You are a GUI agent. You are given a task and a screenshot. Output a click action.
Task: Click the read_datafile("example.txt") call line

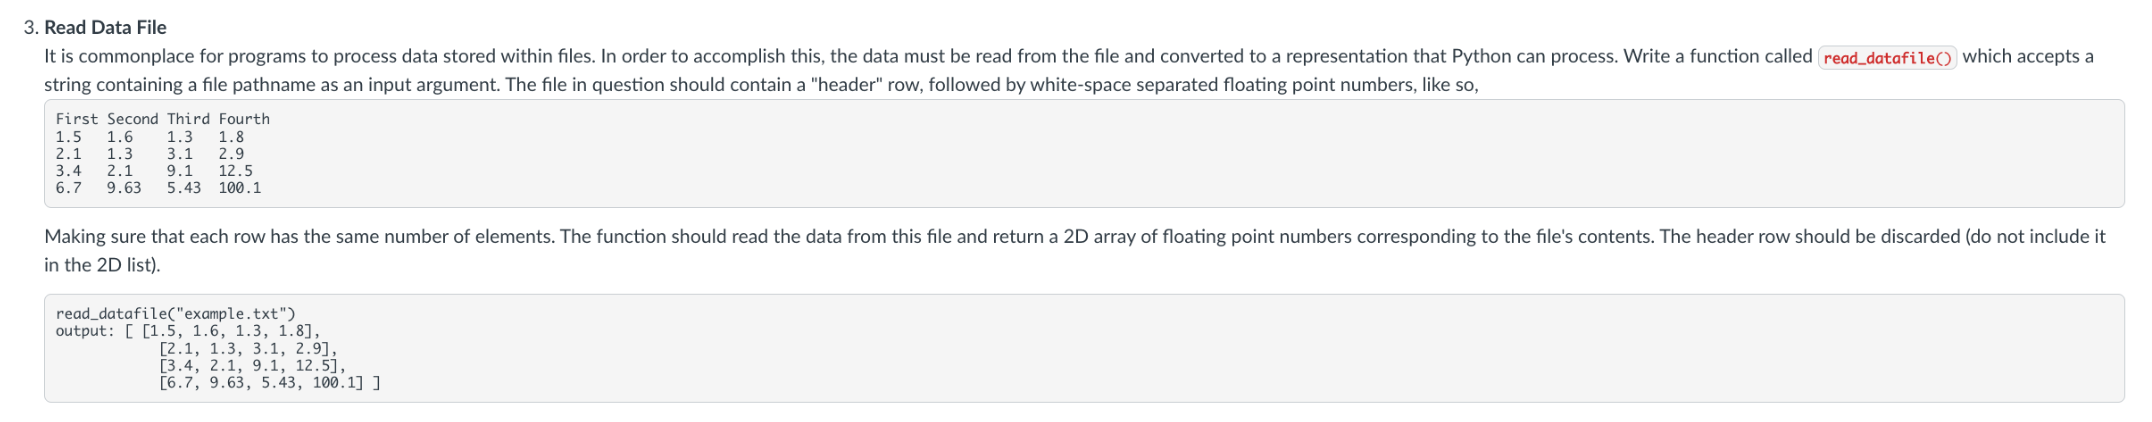point(176,314)
